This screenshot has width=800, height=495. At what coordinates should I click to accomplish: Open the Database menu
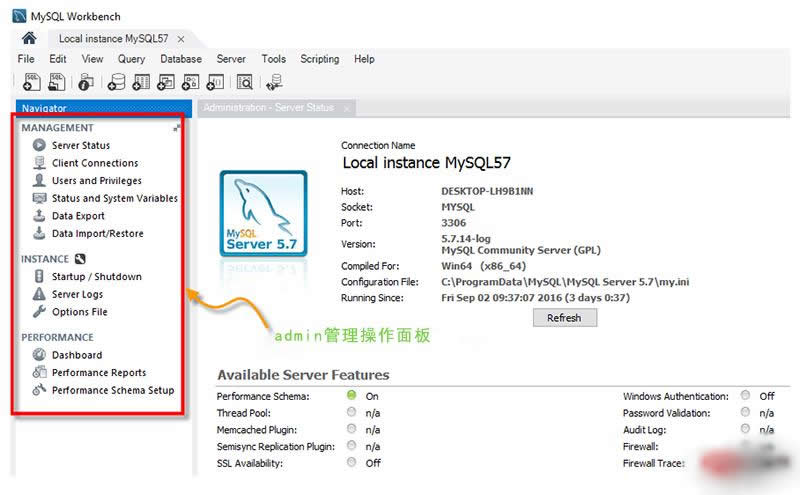(181, 59)
